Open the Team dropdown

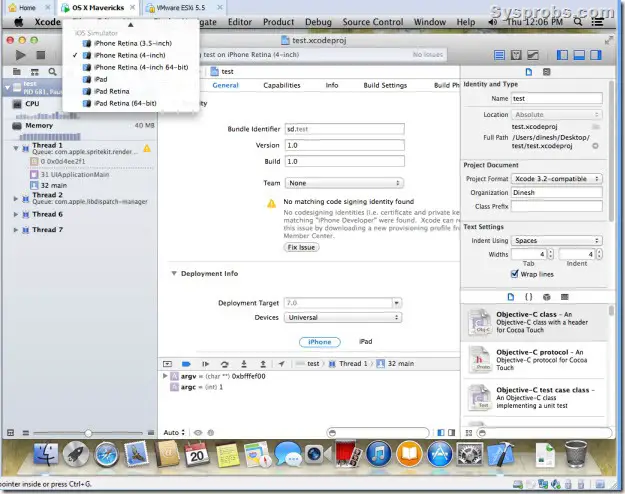coord(344,183)
